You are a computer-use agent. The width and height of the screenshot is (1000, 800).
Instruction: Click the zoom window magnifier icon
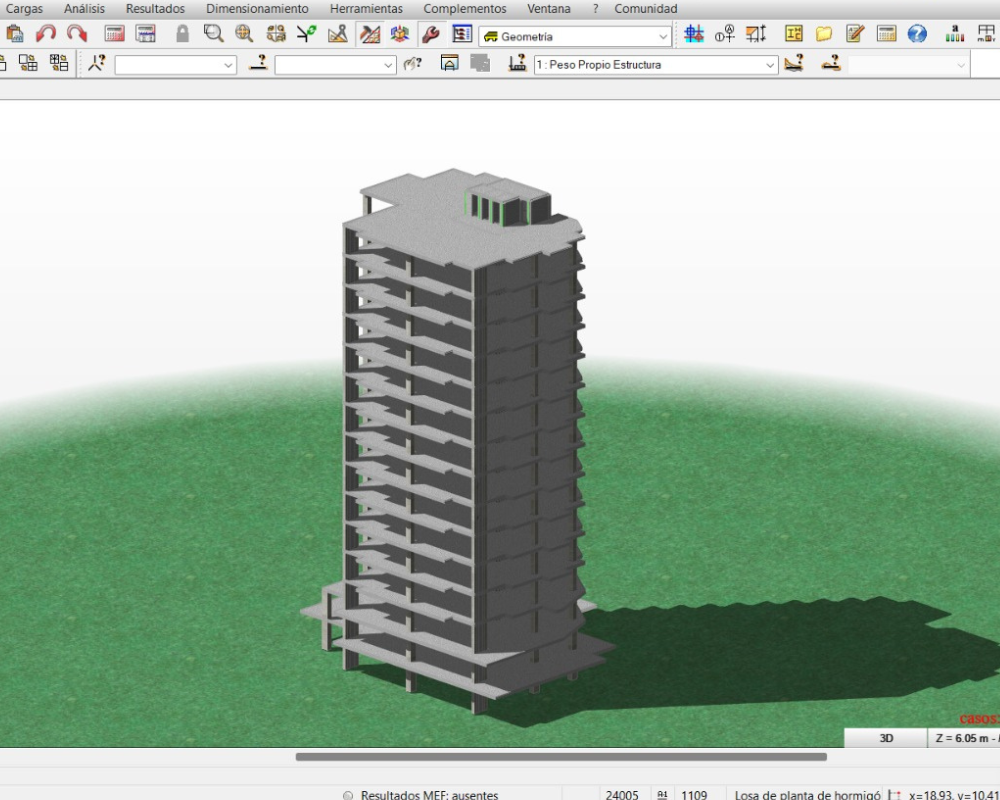pos(213,34)
